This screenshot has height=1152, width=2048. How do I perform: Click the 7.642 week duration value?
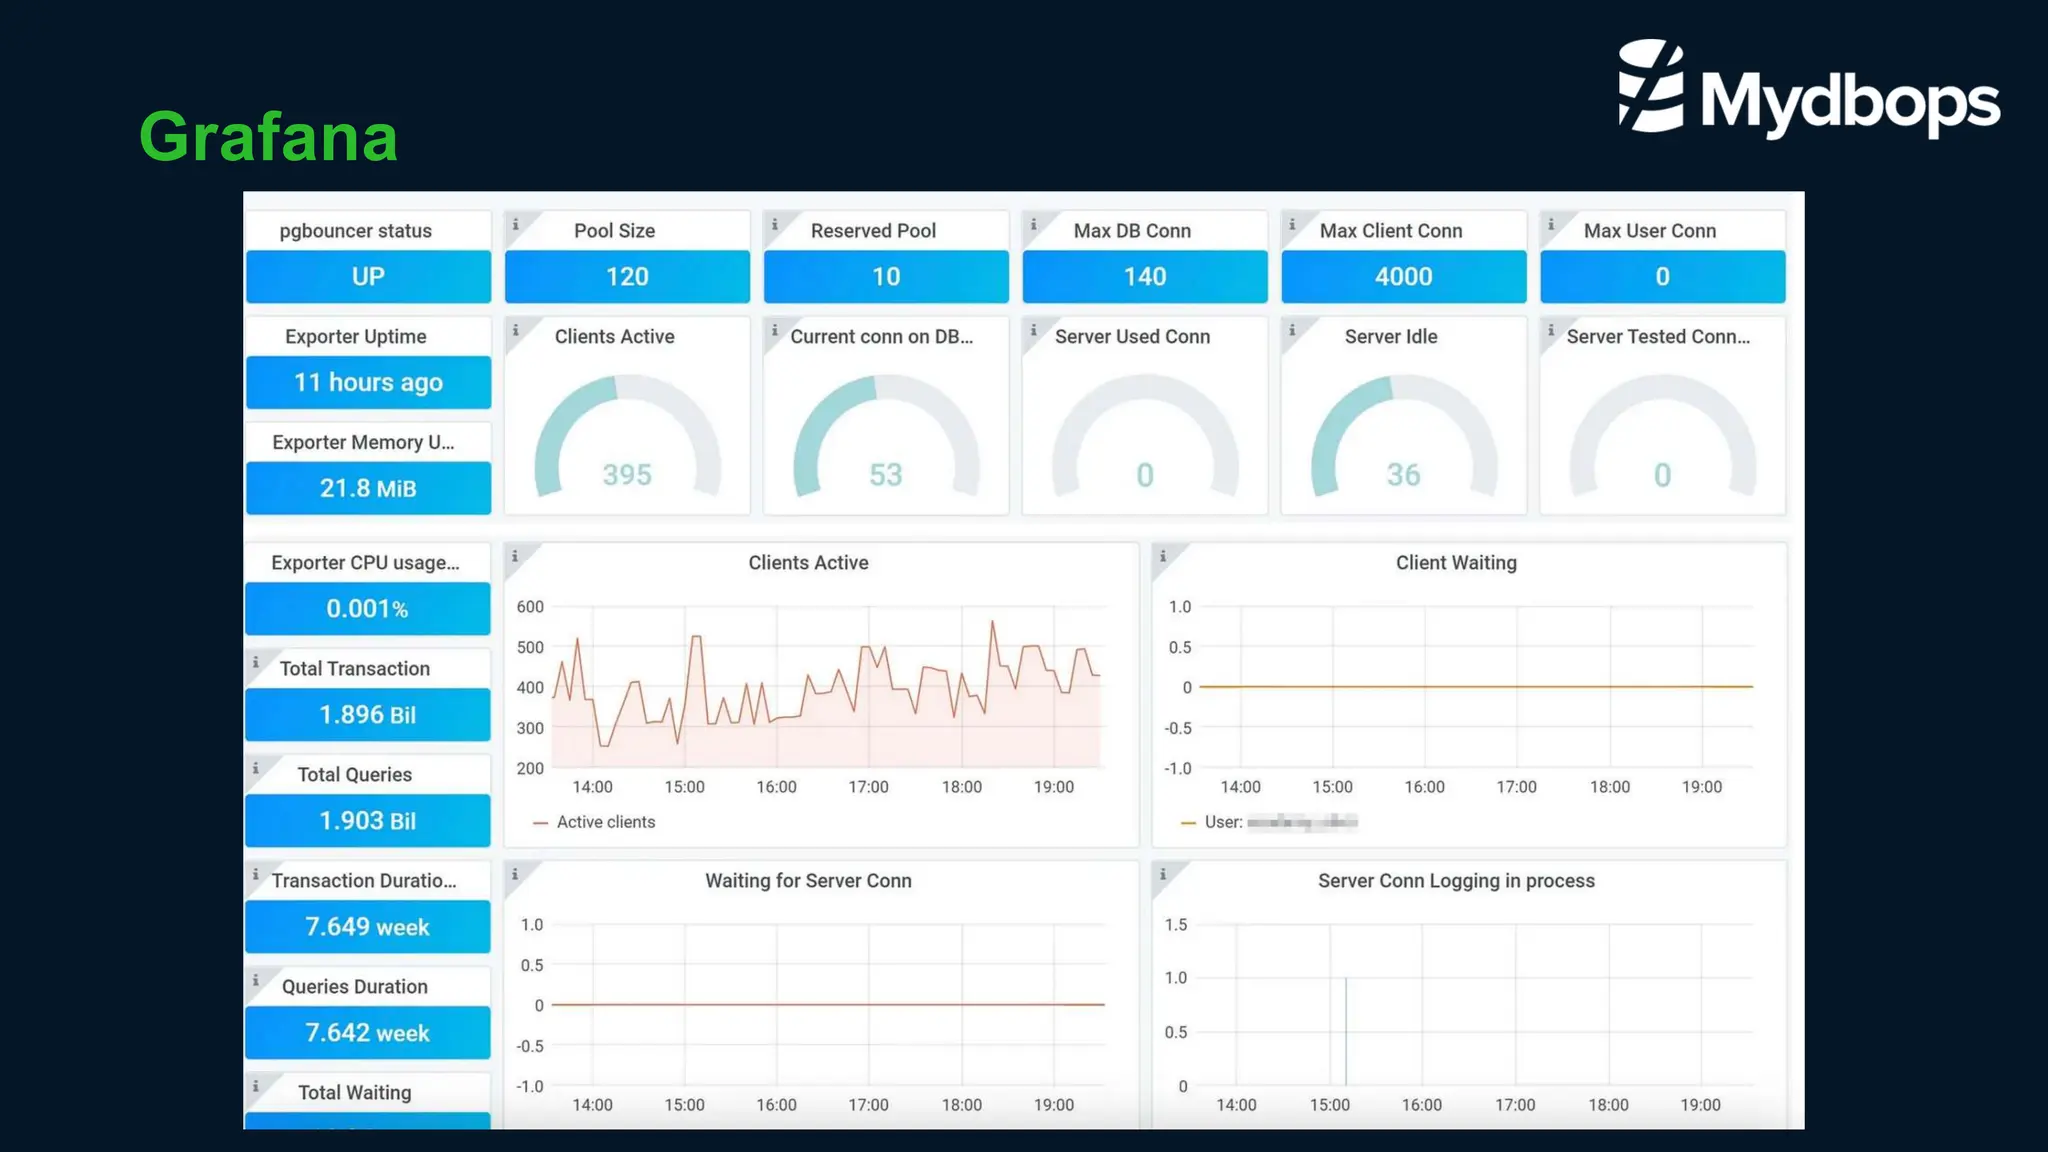point(368,1033)
